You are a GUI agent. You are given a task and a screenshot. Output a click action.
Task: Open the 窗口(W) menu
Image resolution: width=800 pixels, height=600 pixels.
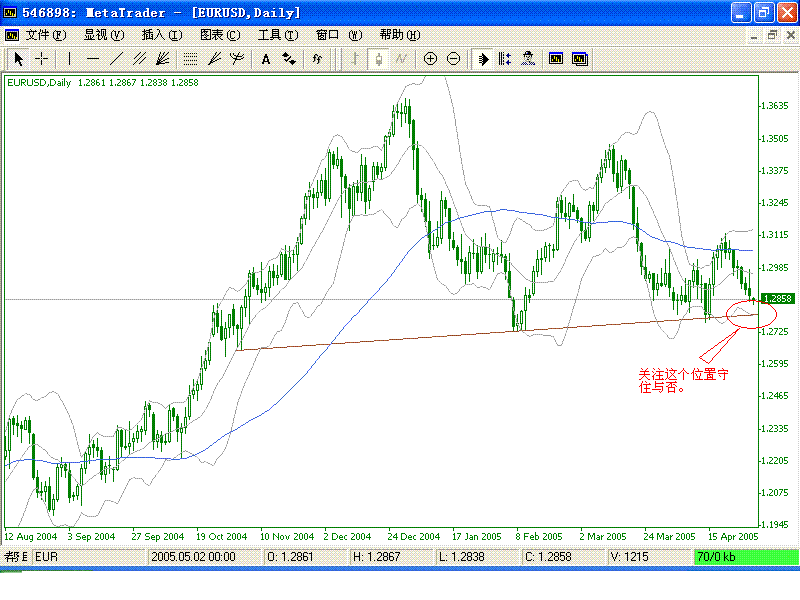tap(339, 35)
